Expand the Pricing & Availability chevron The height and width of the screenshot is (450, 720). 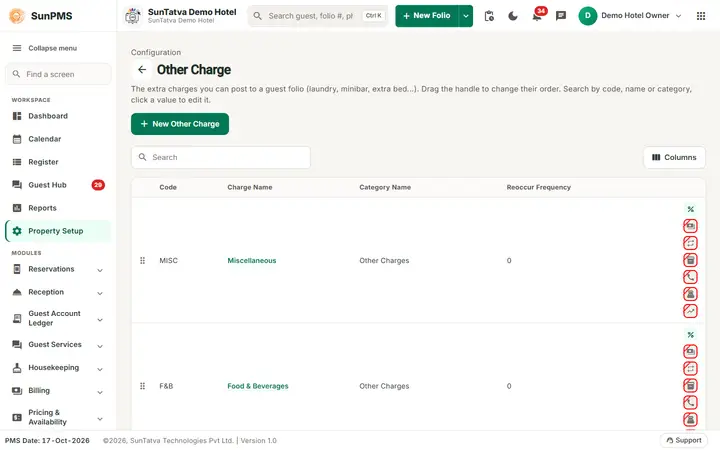(100, 419)
